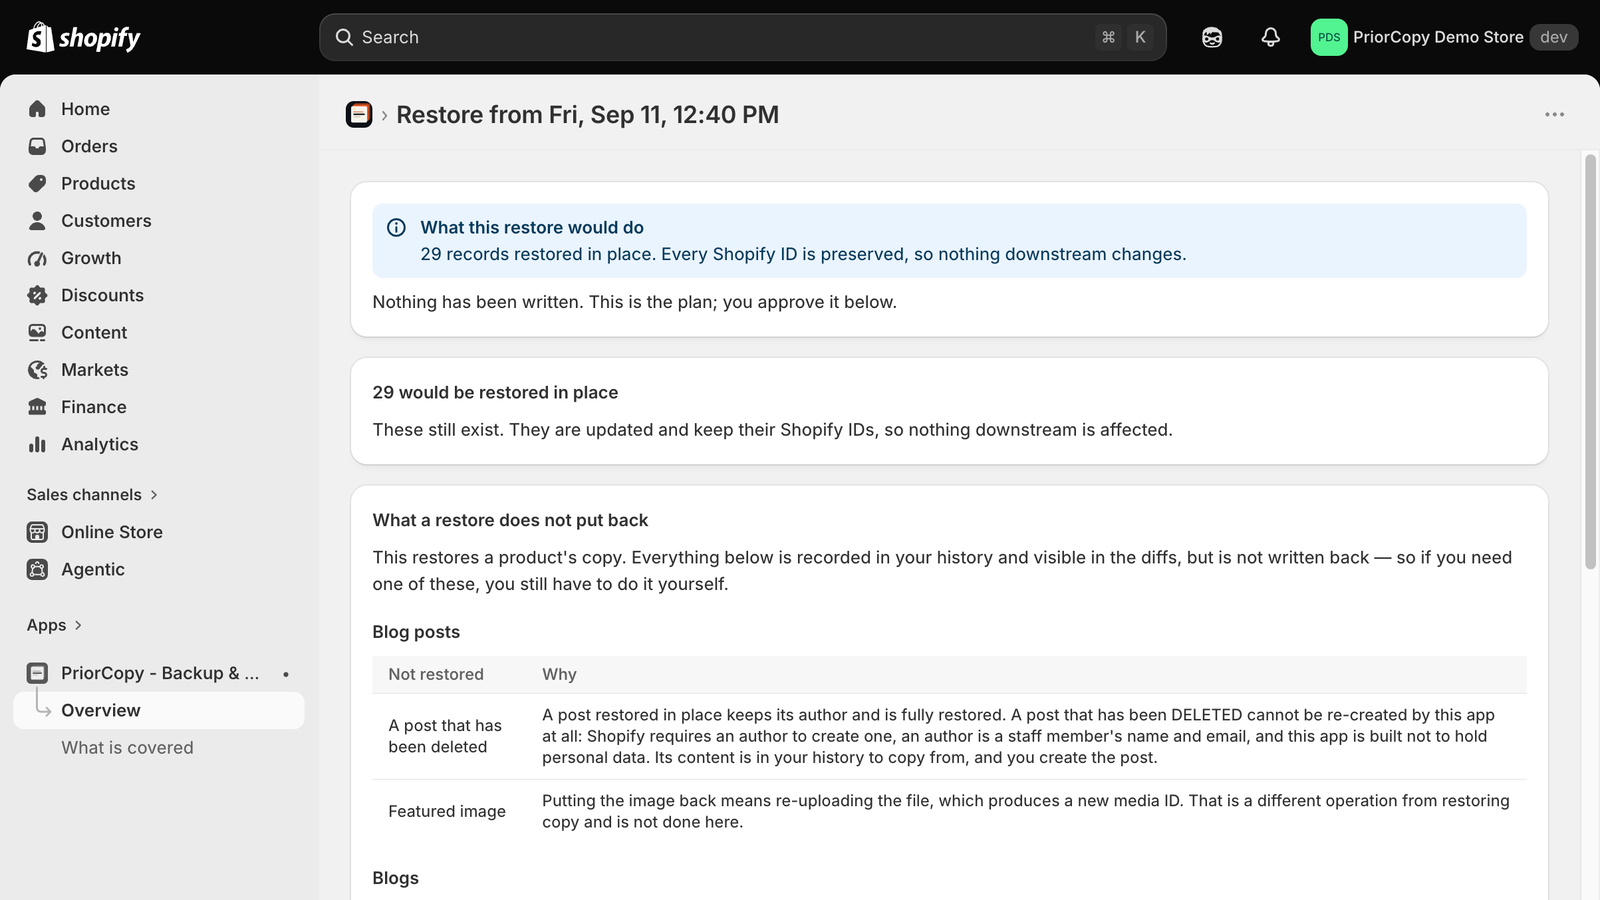Click the Discounts badge icon
This screenshot has height=900, width=1600.
(38, 295)
